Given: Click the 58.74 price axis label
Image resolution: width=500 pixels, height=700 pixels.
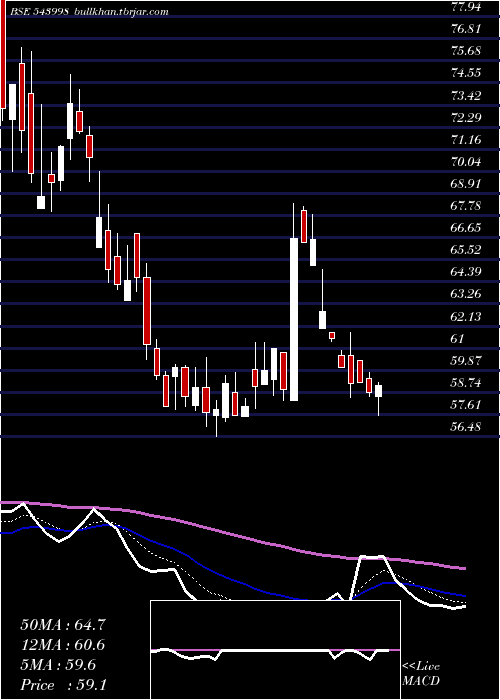Looking at the screenshot, I should [467, 383].
